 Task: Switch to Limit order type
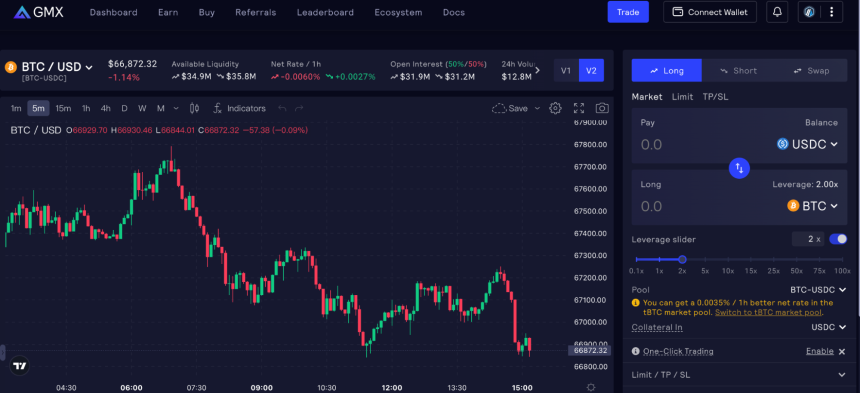(682, 97)
